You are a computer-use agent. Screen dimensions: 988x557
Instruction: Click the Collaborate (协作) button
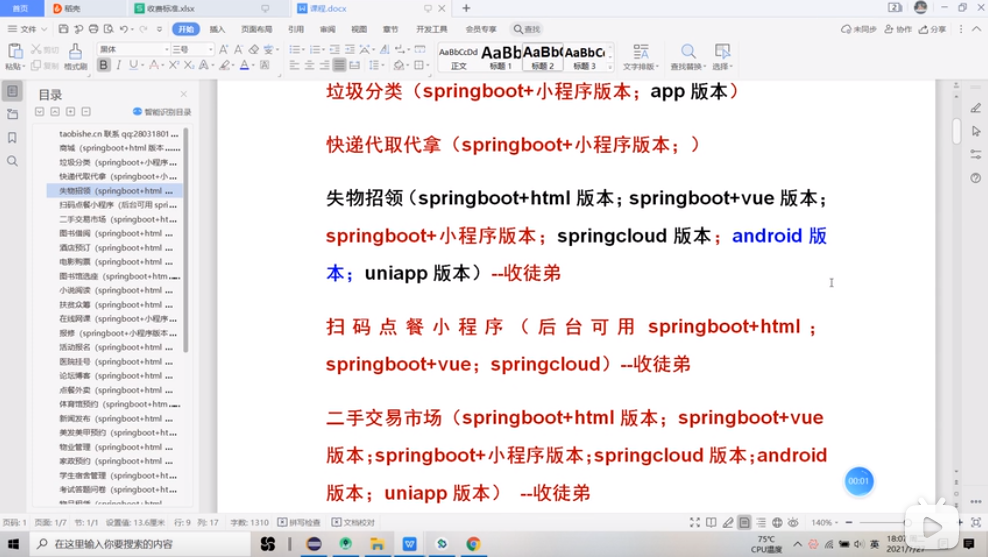coord(898,29)
